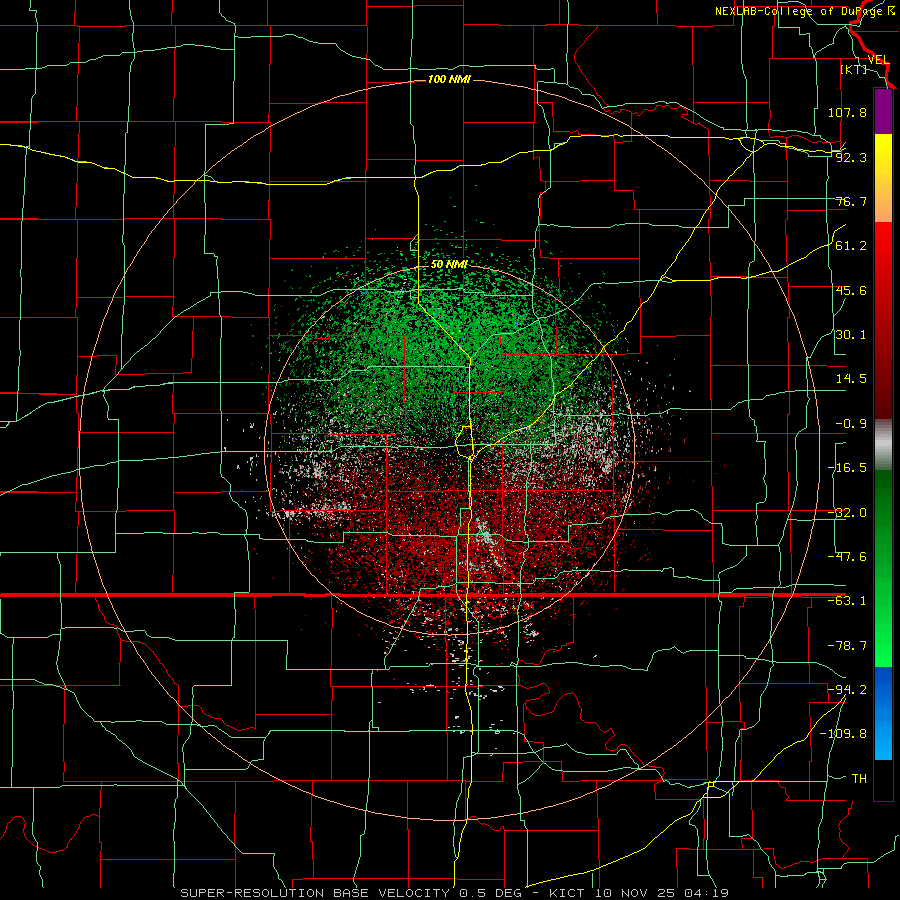This screenshot has height=900, width=900.
Task: Click the blue segment of the color bar
Action: 883,713
